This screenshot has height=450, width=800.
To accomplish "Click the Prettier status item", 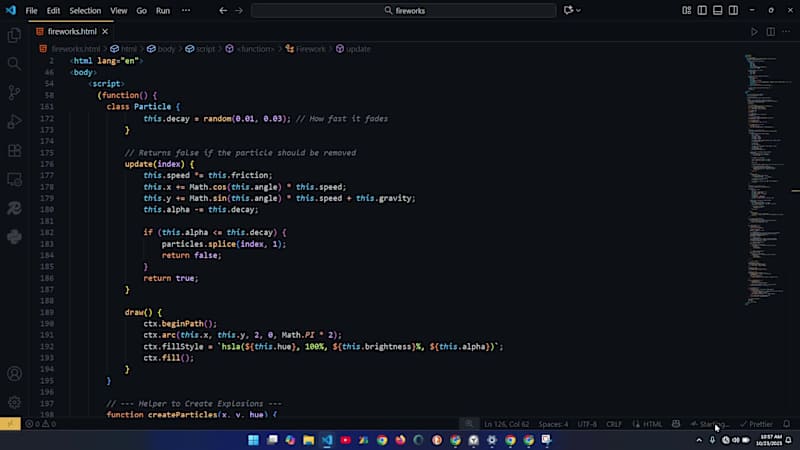I will pos(757,424).
